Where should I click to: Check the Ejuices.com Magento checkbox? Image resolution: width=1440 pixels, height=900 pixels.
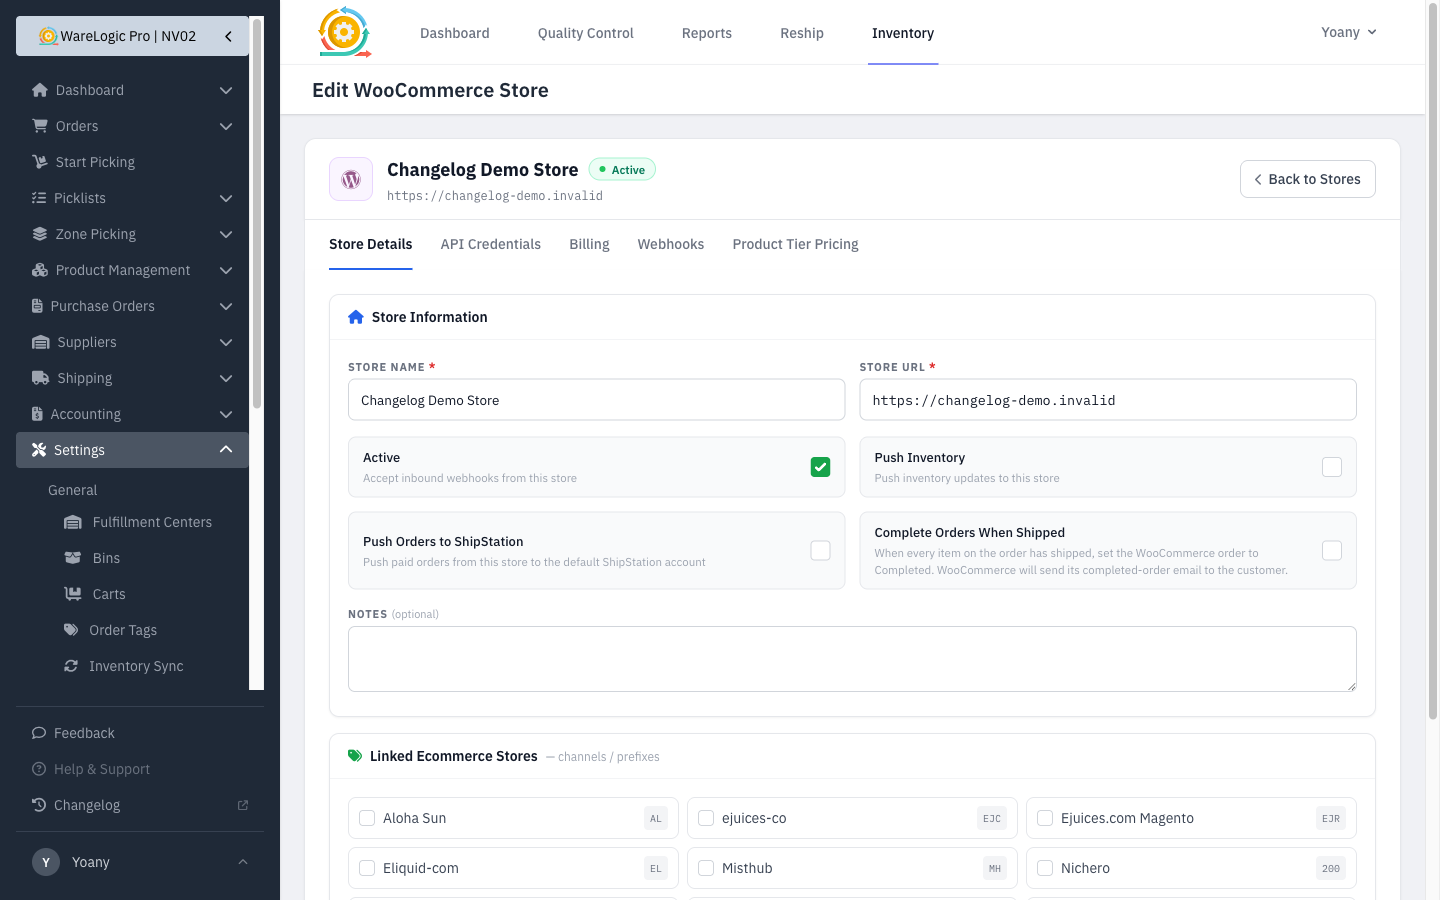1045,818
